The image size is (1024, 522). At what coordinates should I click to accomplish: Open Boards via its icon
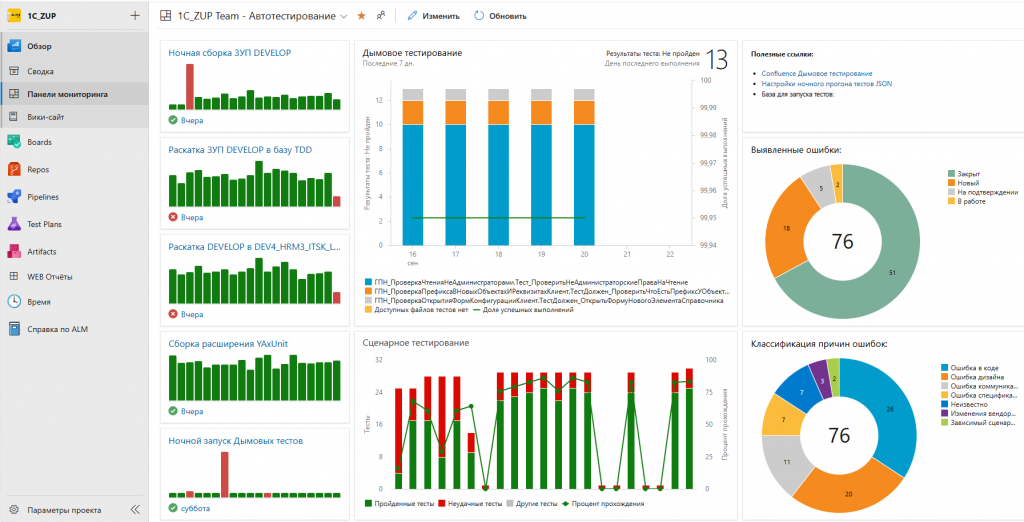click(14, 142)
